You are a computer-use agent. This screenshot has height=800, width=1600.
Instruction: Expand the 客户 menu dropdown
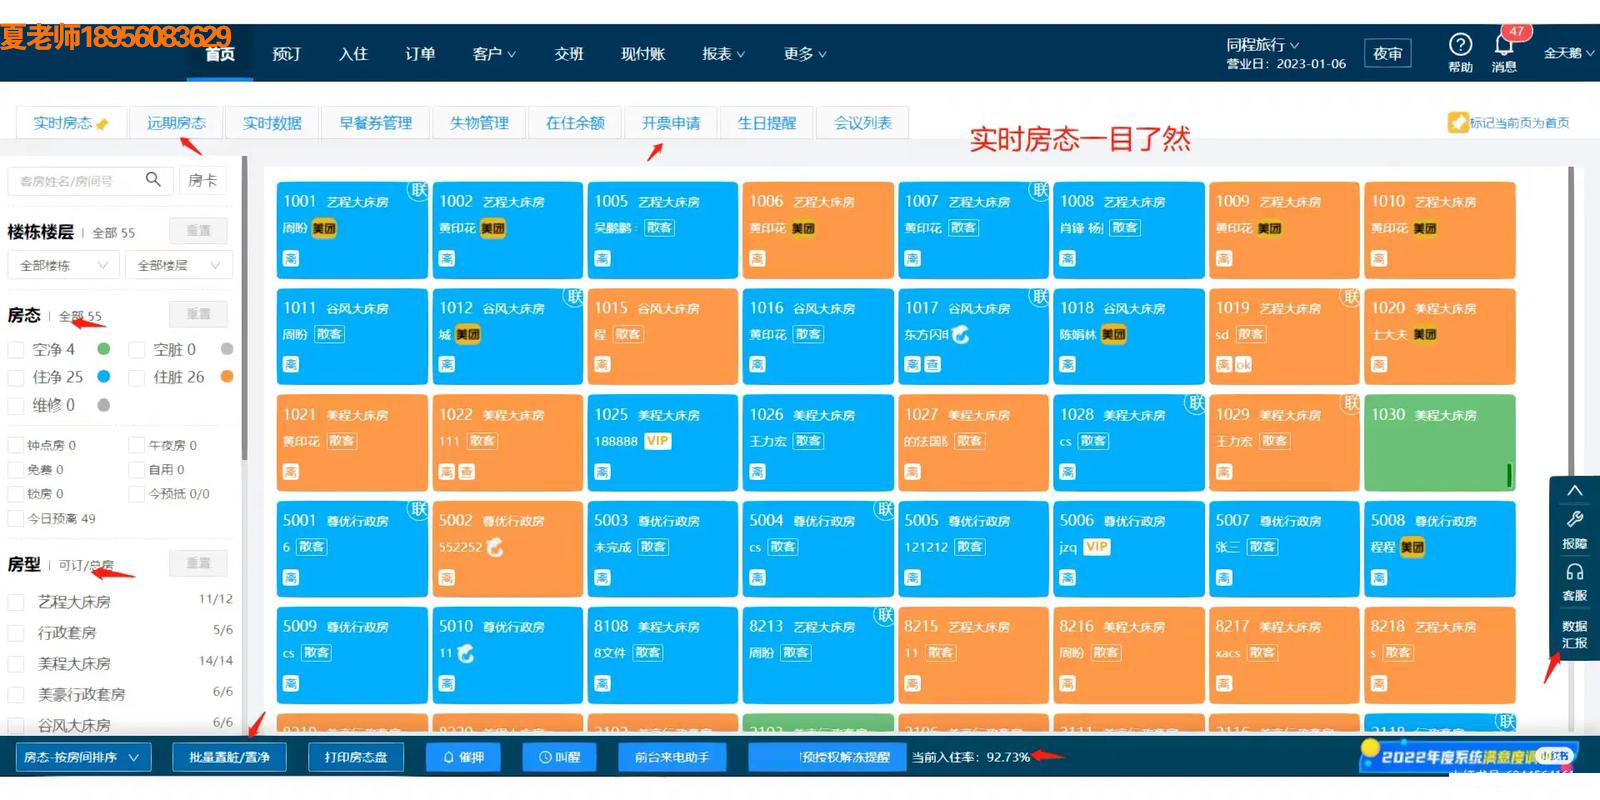pyautogui.click(x=494, y=54)
